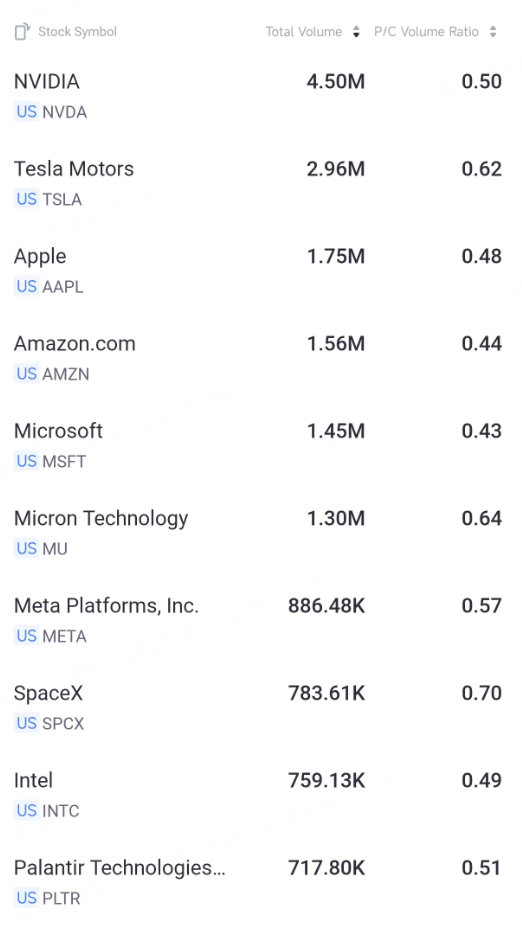This screenshot has height=936, width=522.
Task: Sort by P/C Volume Ratio arrows
Action: pos(493,32)
